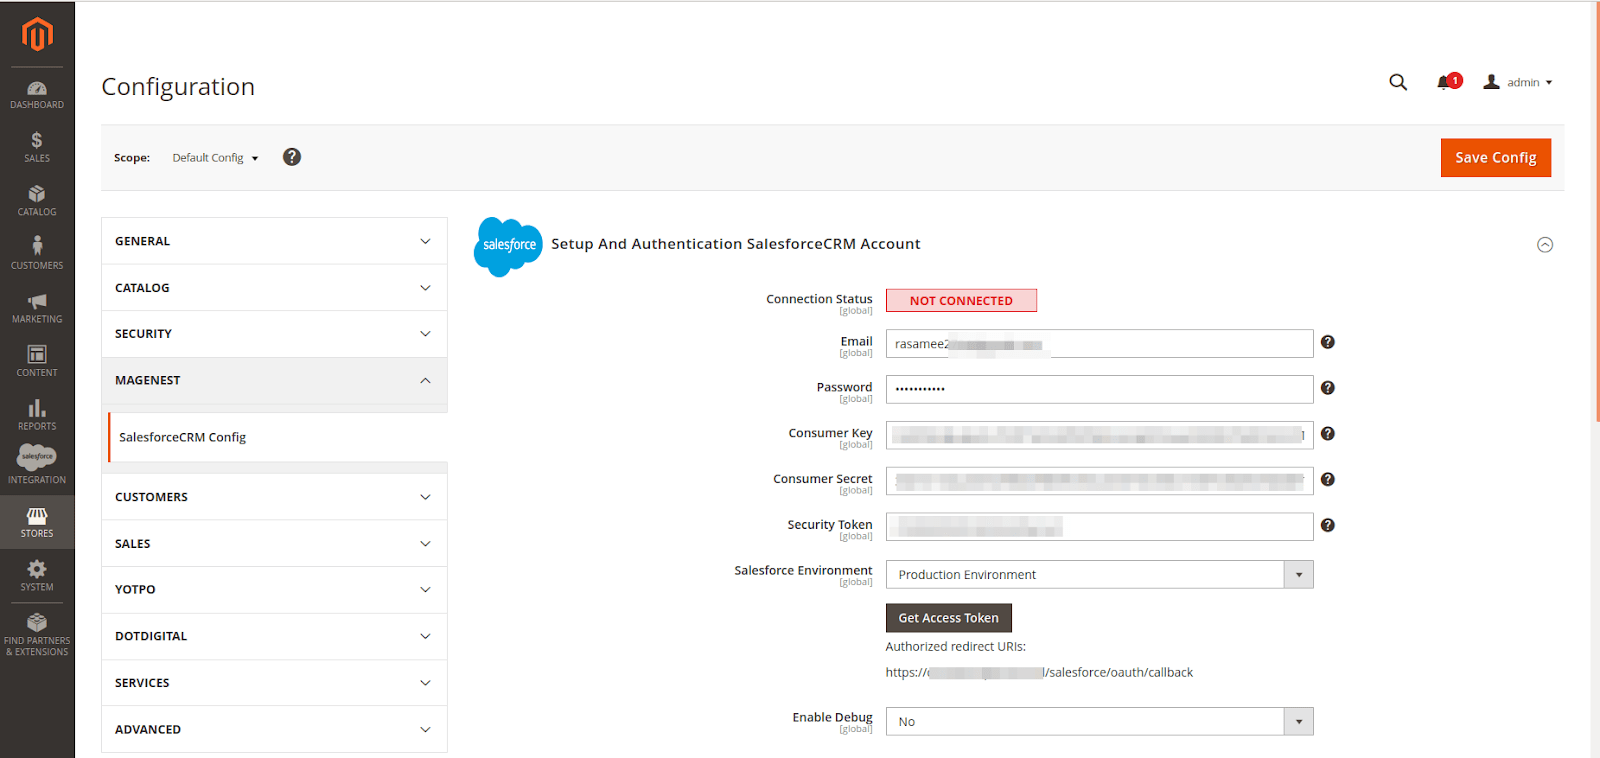Expand the Customers config section
Viewport: 1600px width, 758px height.
point(274,497)
